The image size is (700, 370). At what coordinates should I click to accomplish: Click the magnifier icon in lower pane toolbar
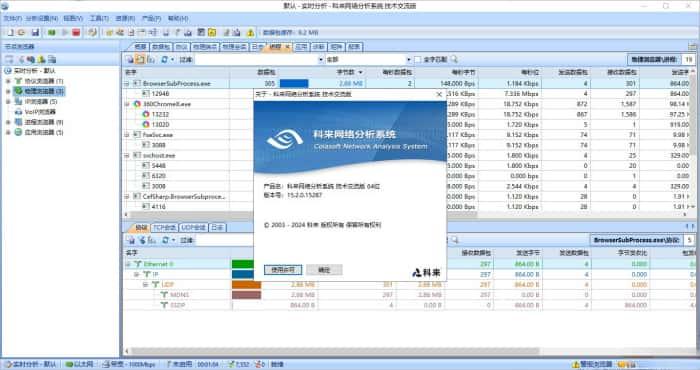tap(454, 240)
